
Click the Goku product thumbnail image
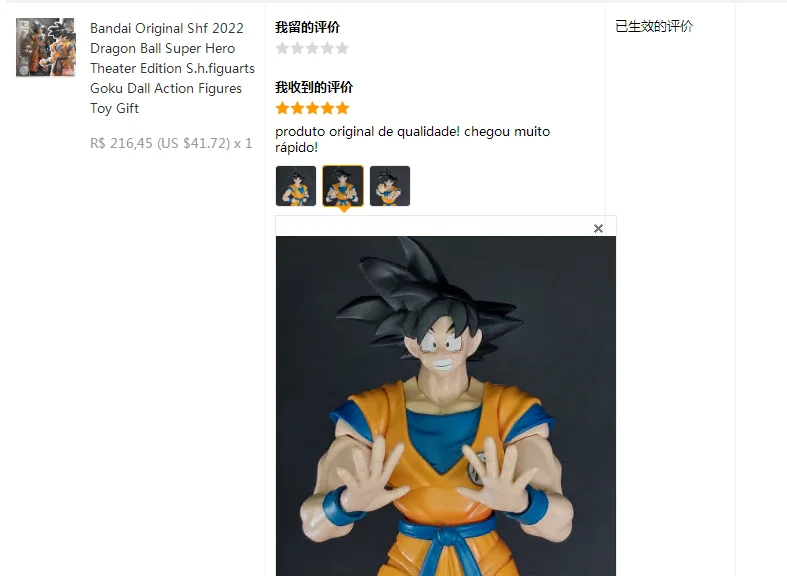tap(45, 47)
